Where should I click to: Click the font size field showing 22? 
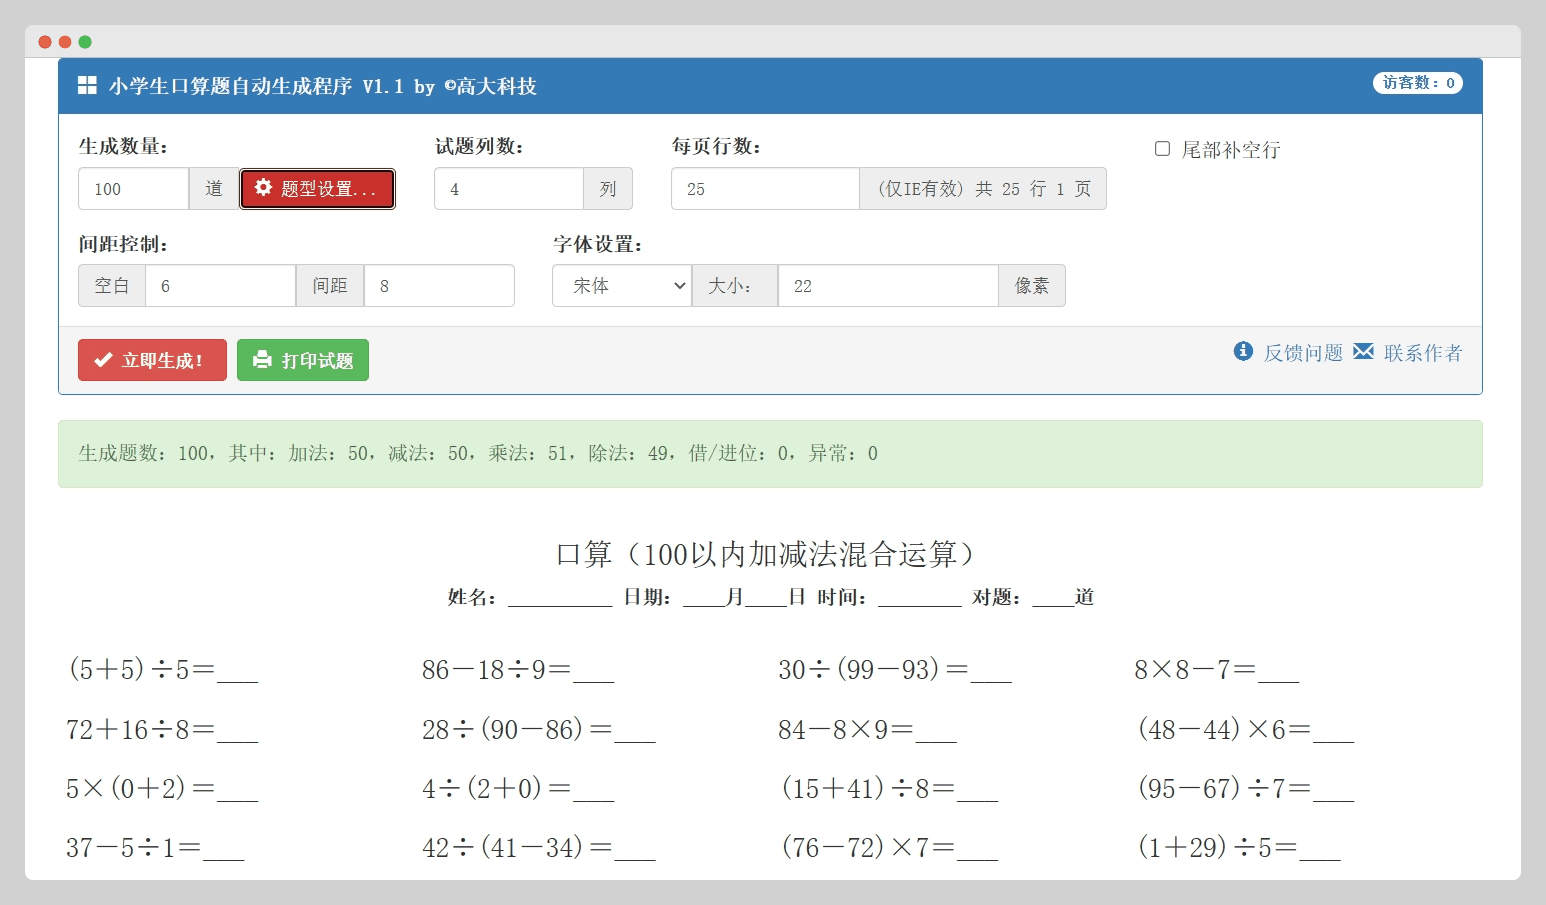[x=887, y=286]
